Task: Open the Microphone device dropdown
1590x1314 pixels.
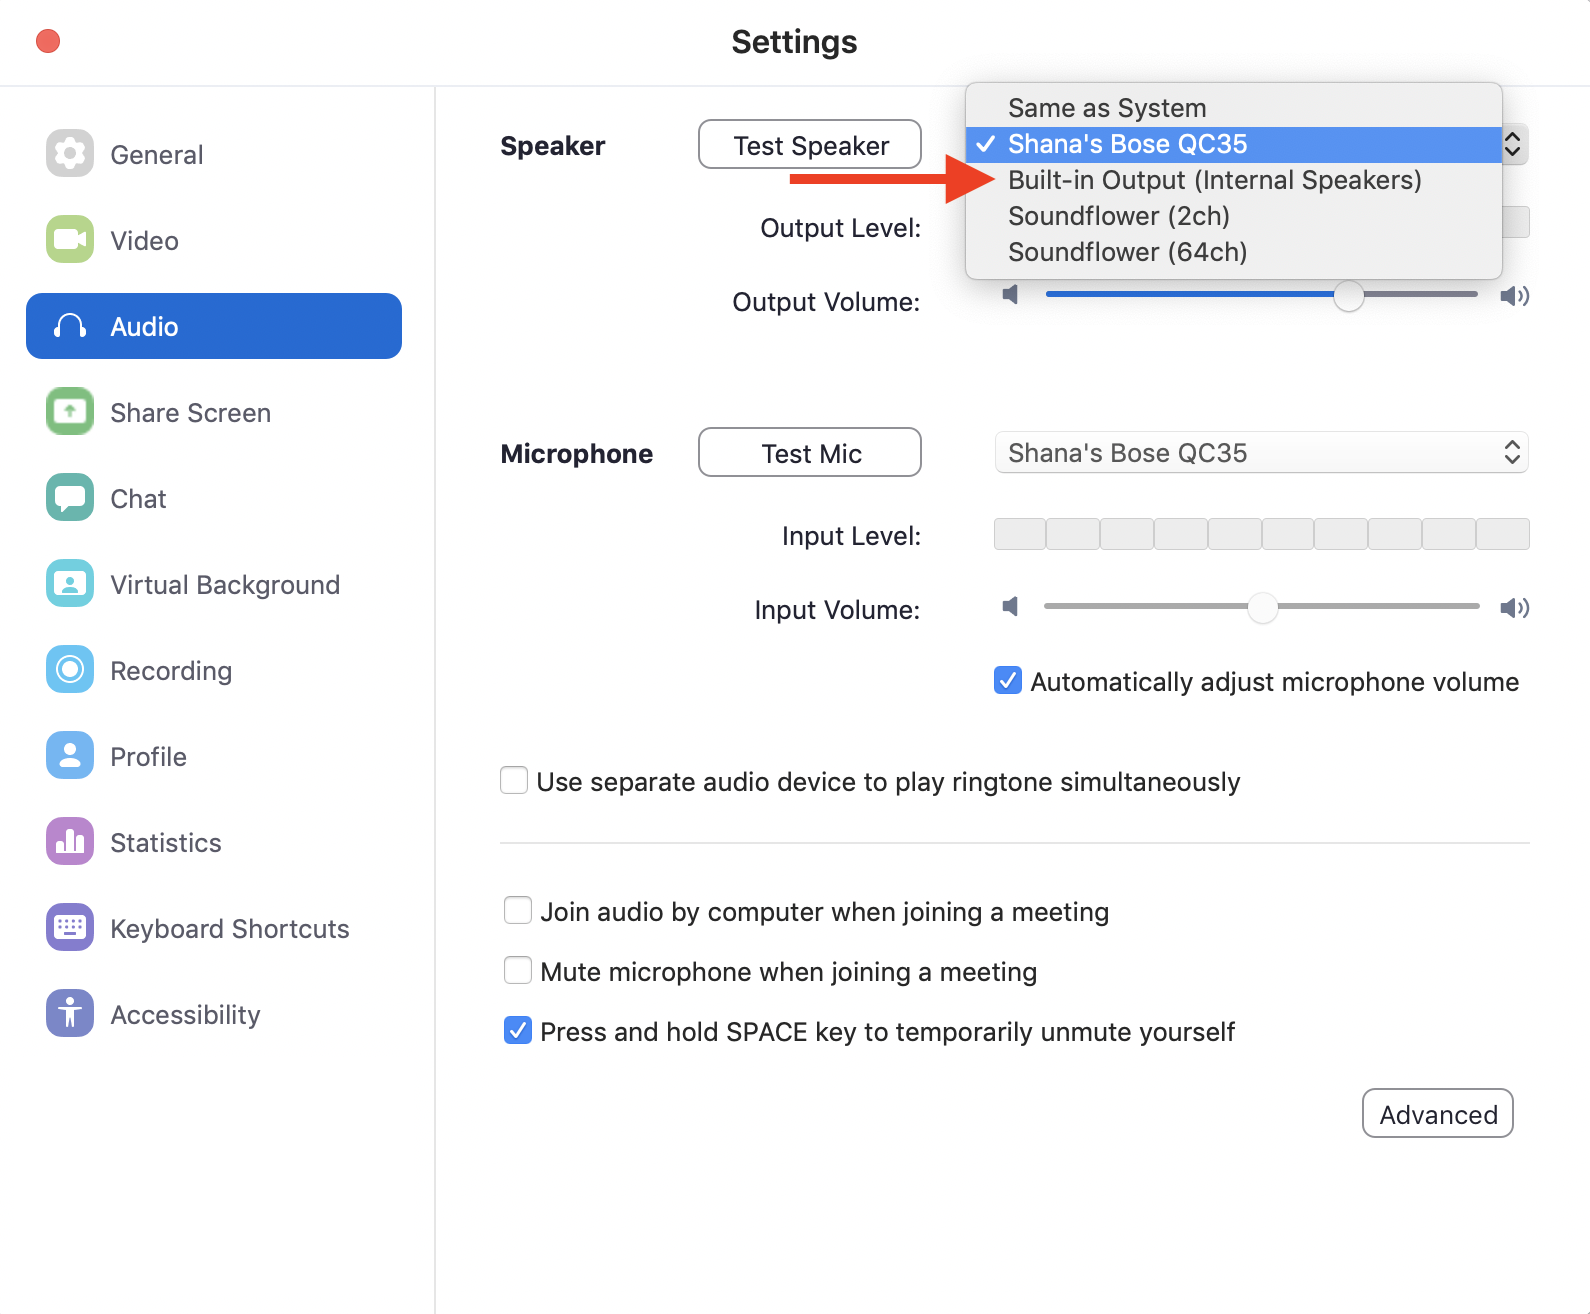Action: pyautogui.click(x=1261, y=452)
